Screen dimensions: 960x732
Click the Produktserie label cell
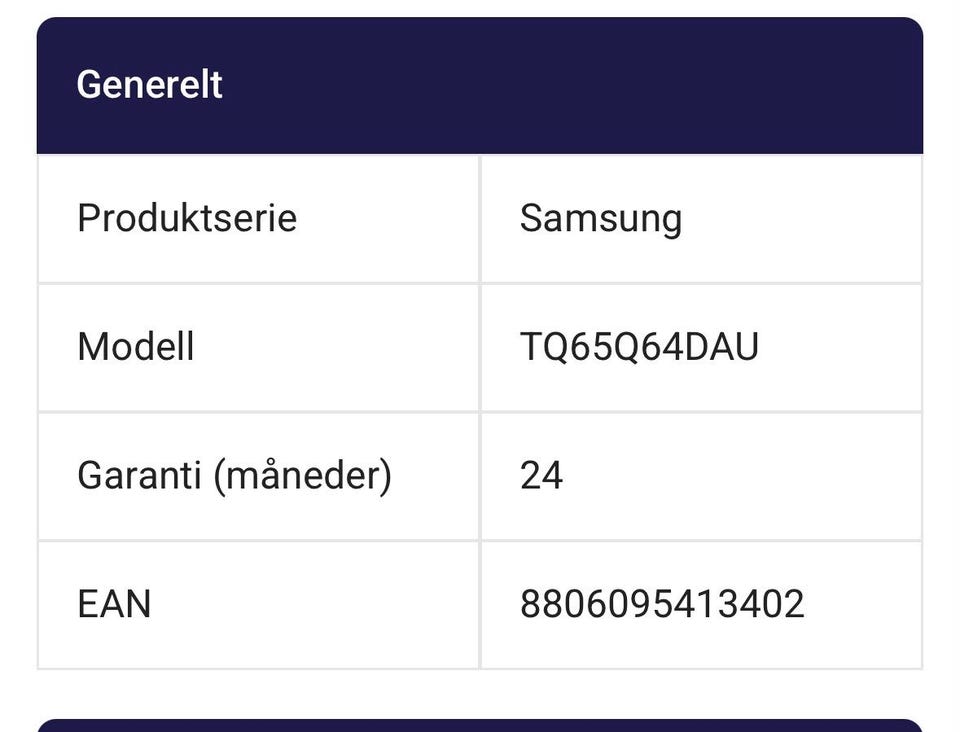pyautogui.click(x=258, y=219)
